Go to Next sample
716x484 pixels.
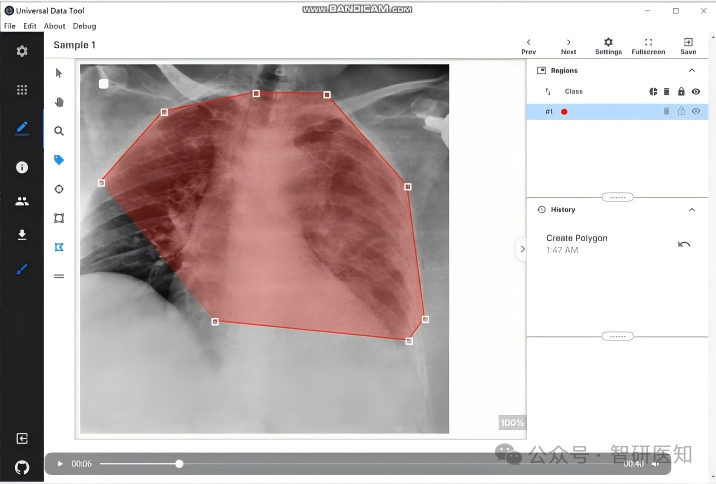[568, 46]
